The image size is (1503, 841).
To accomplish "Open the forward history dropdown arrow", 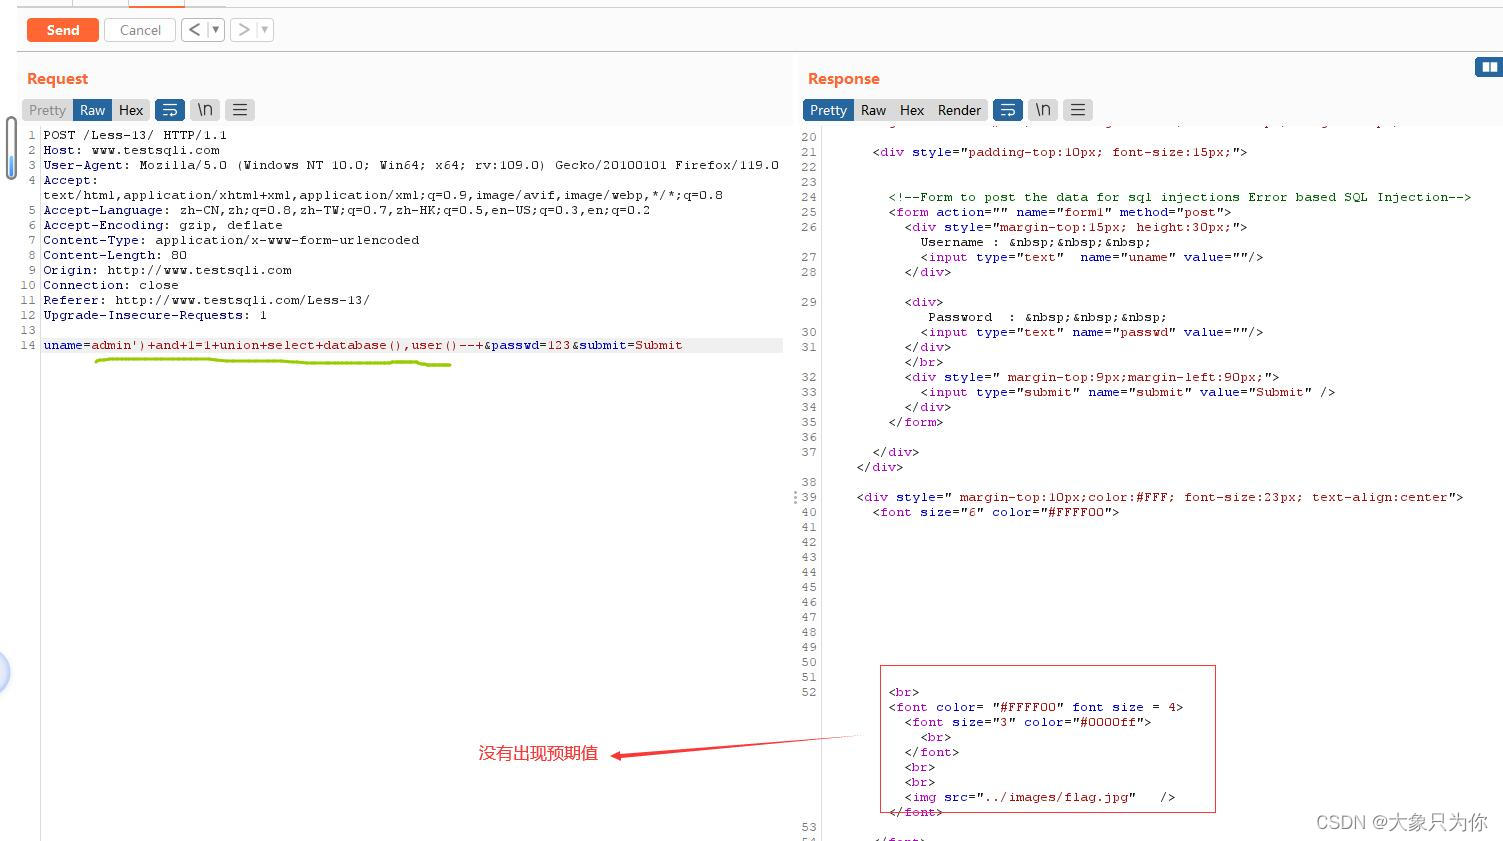I will [265, 30].
